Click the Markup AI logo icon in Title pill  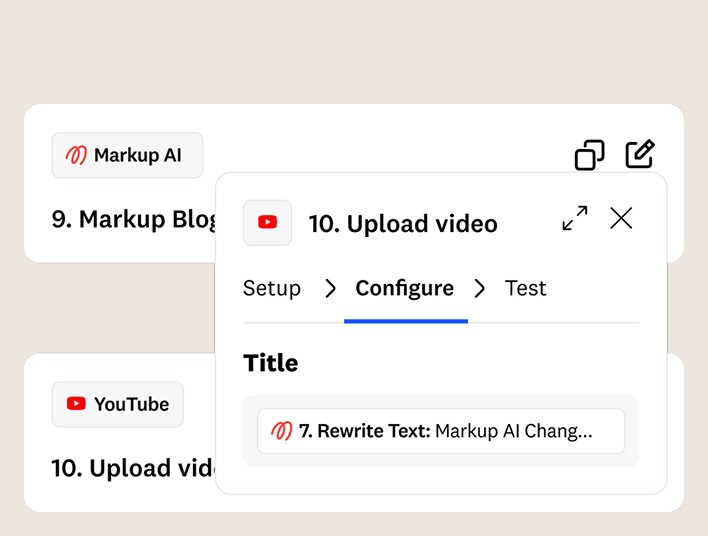pyautogui.click(x=281, y=431)
